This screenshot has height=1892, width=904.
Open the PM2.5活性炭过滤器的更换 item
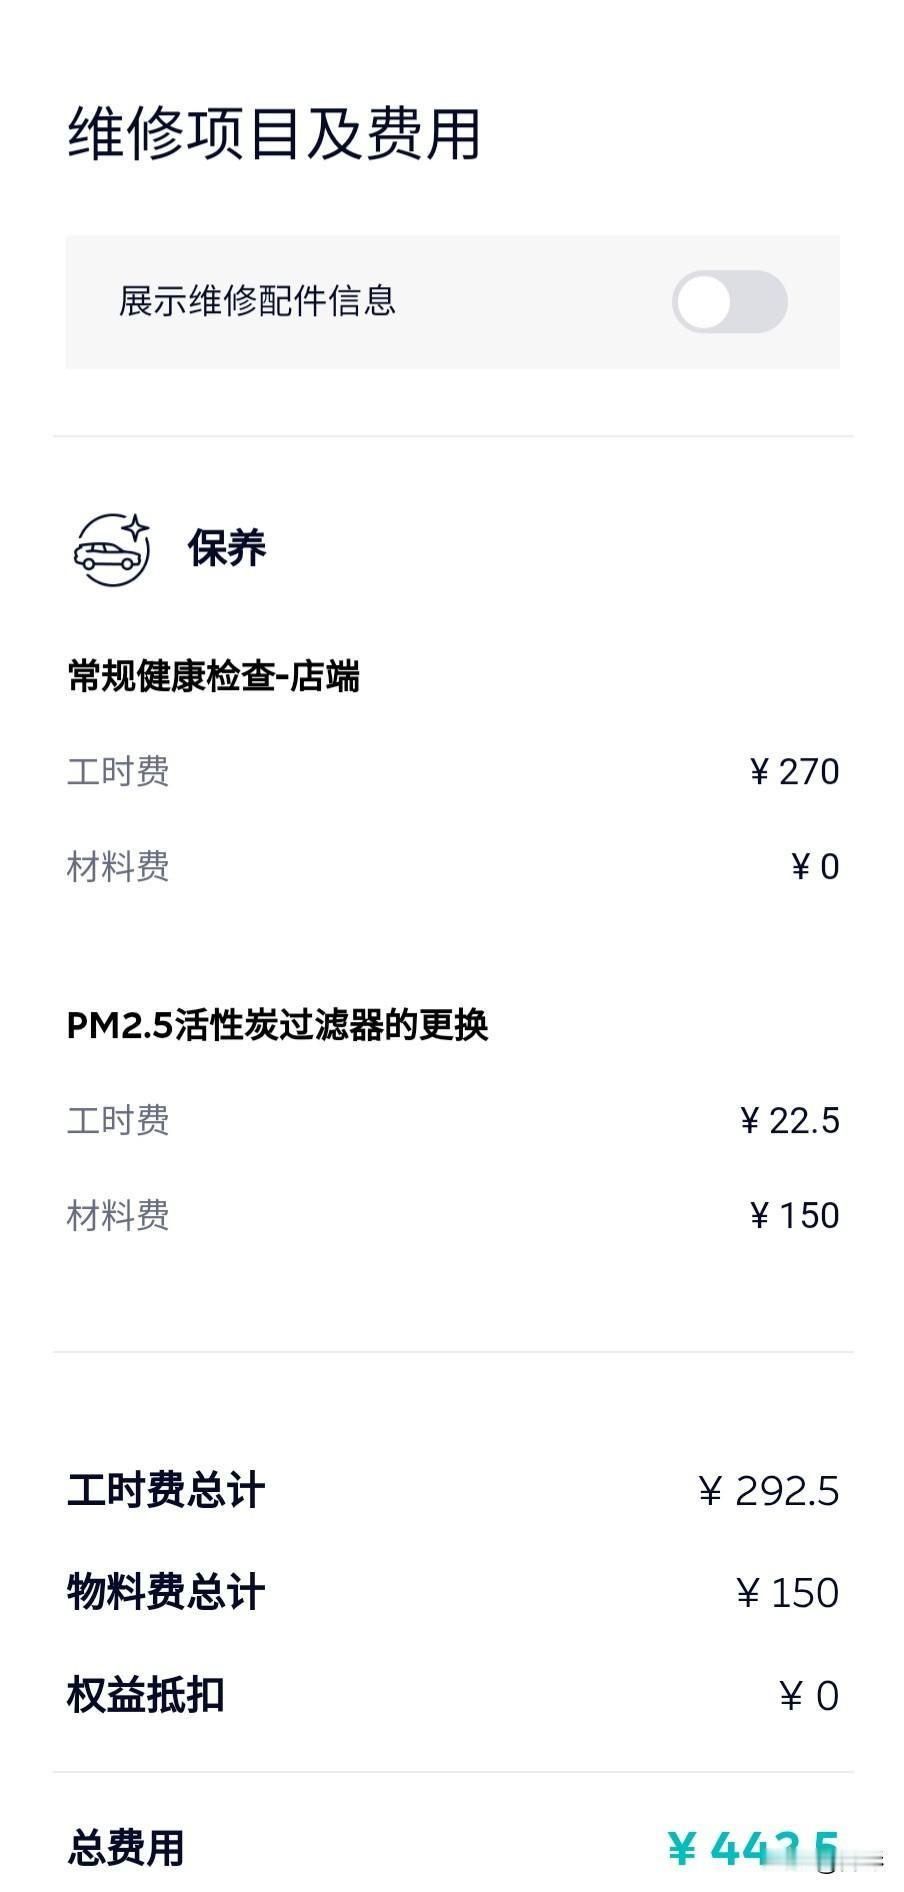point(277,1025)
